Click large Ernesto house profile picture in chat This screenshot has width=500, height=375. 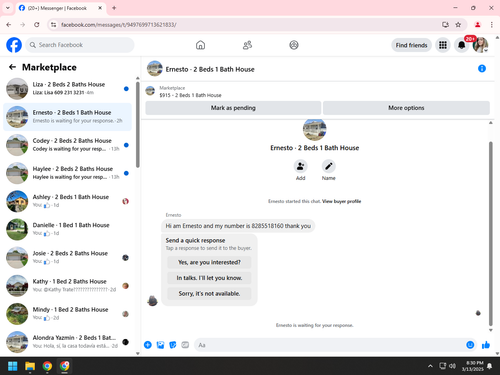[x=314, y=129]
